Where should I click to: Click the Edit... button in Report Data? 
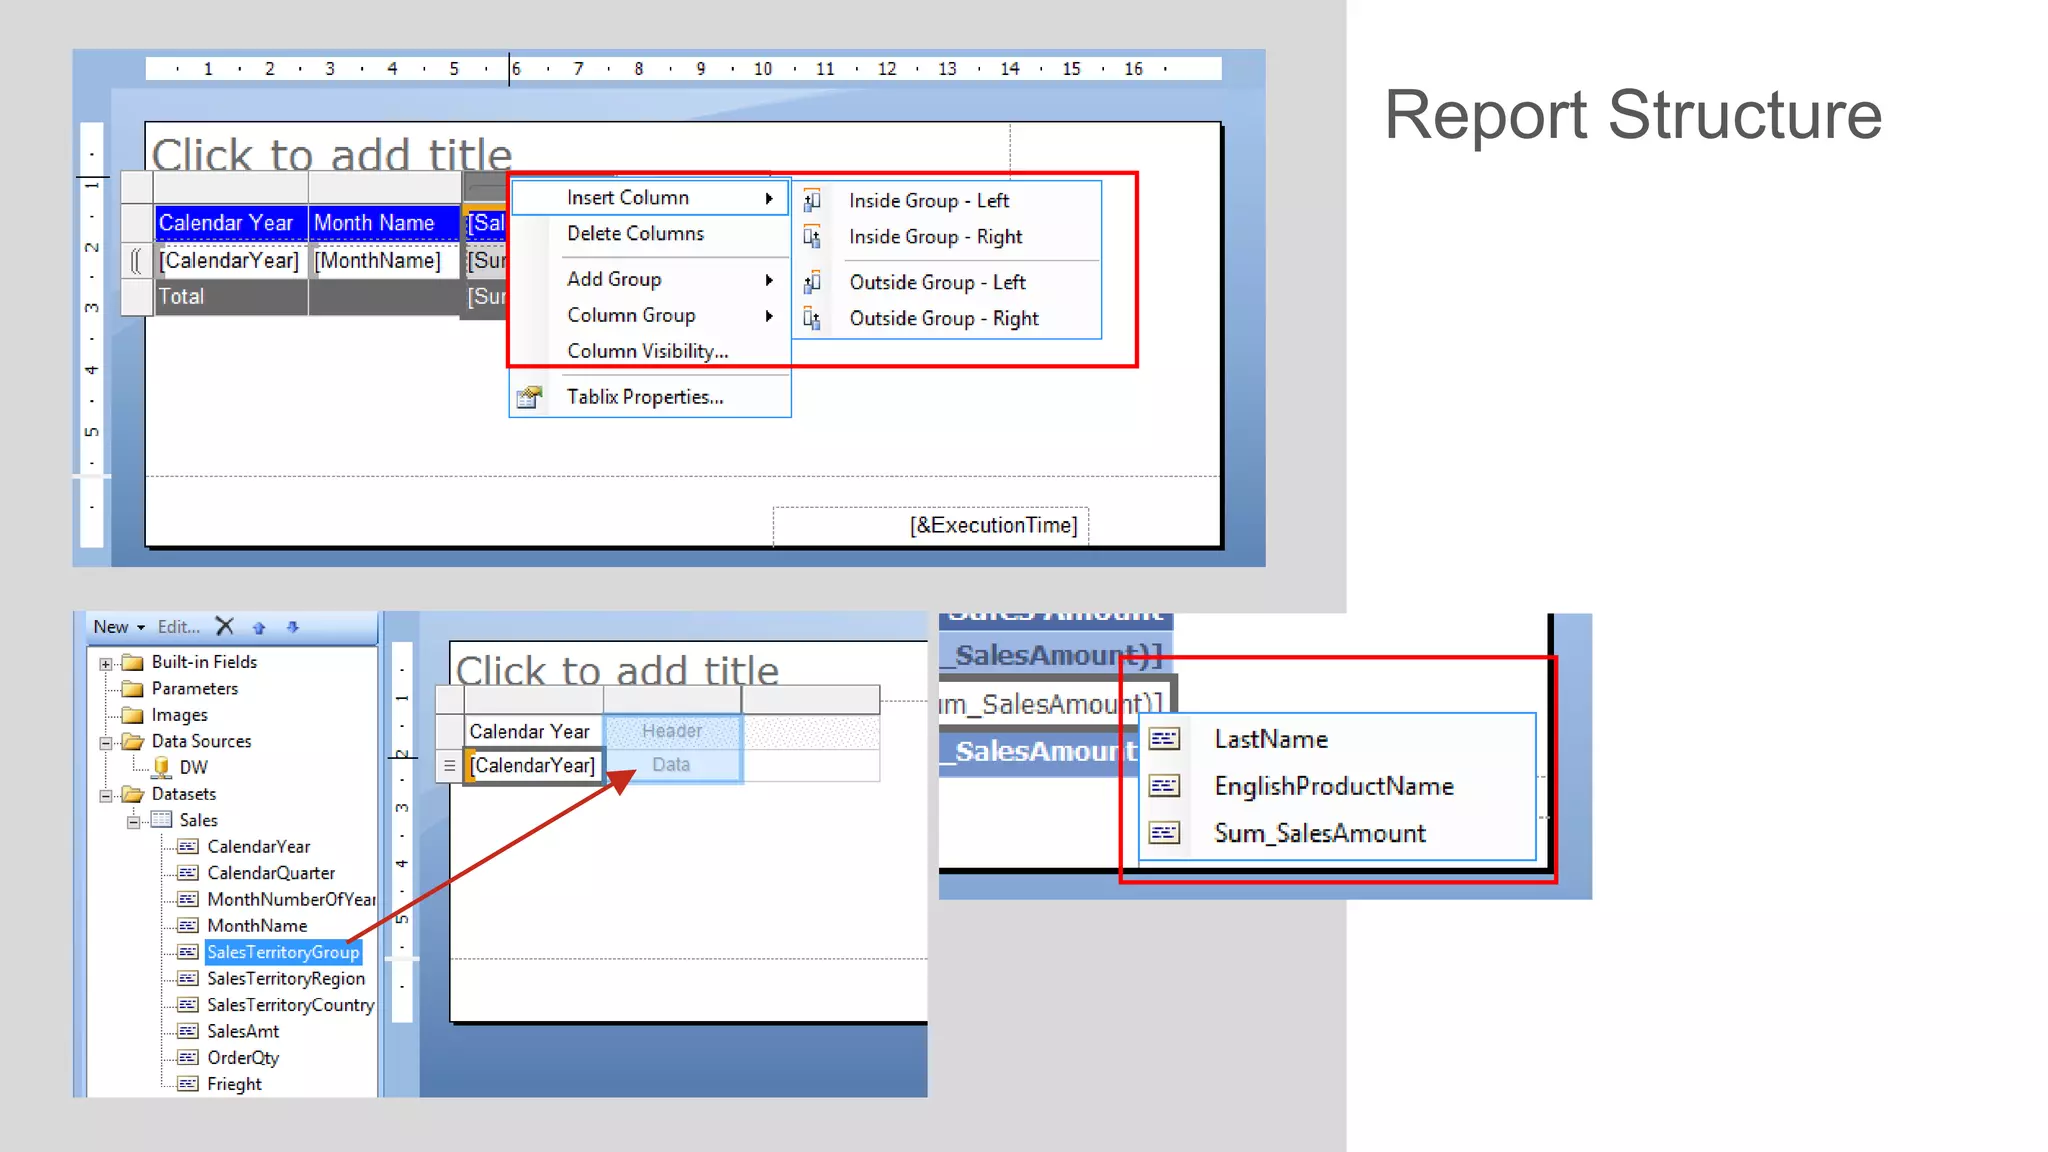coord(179,627)
